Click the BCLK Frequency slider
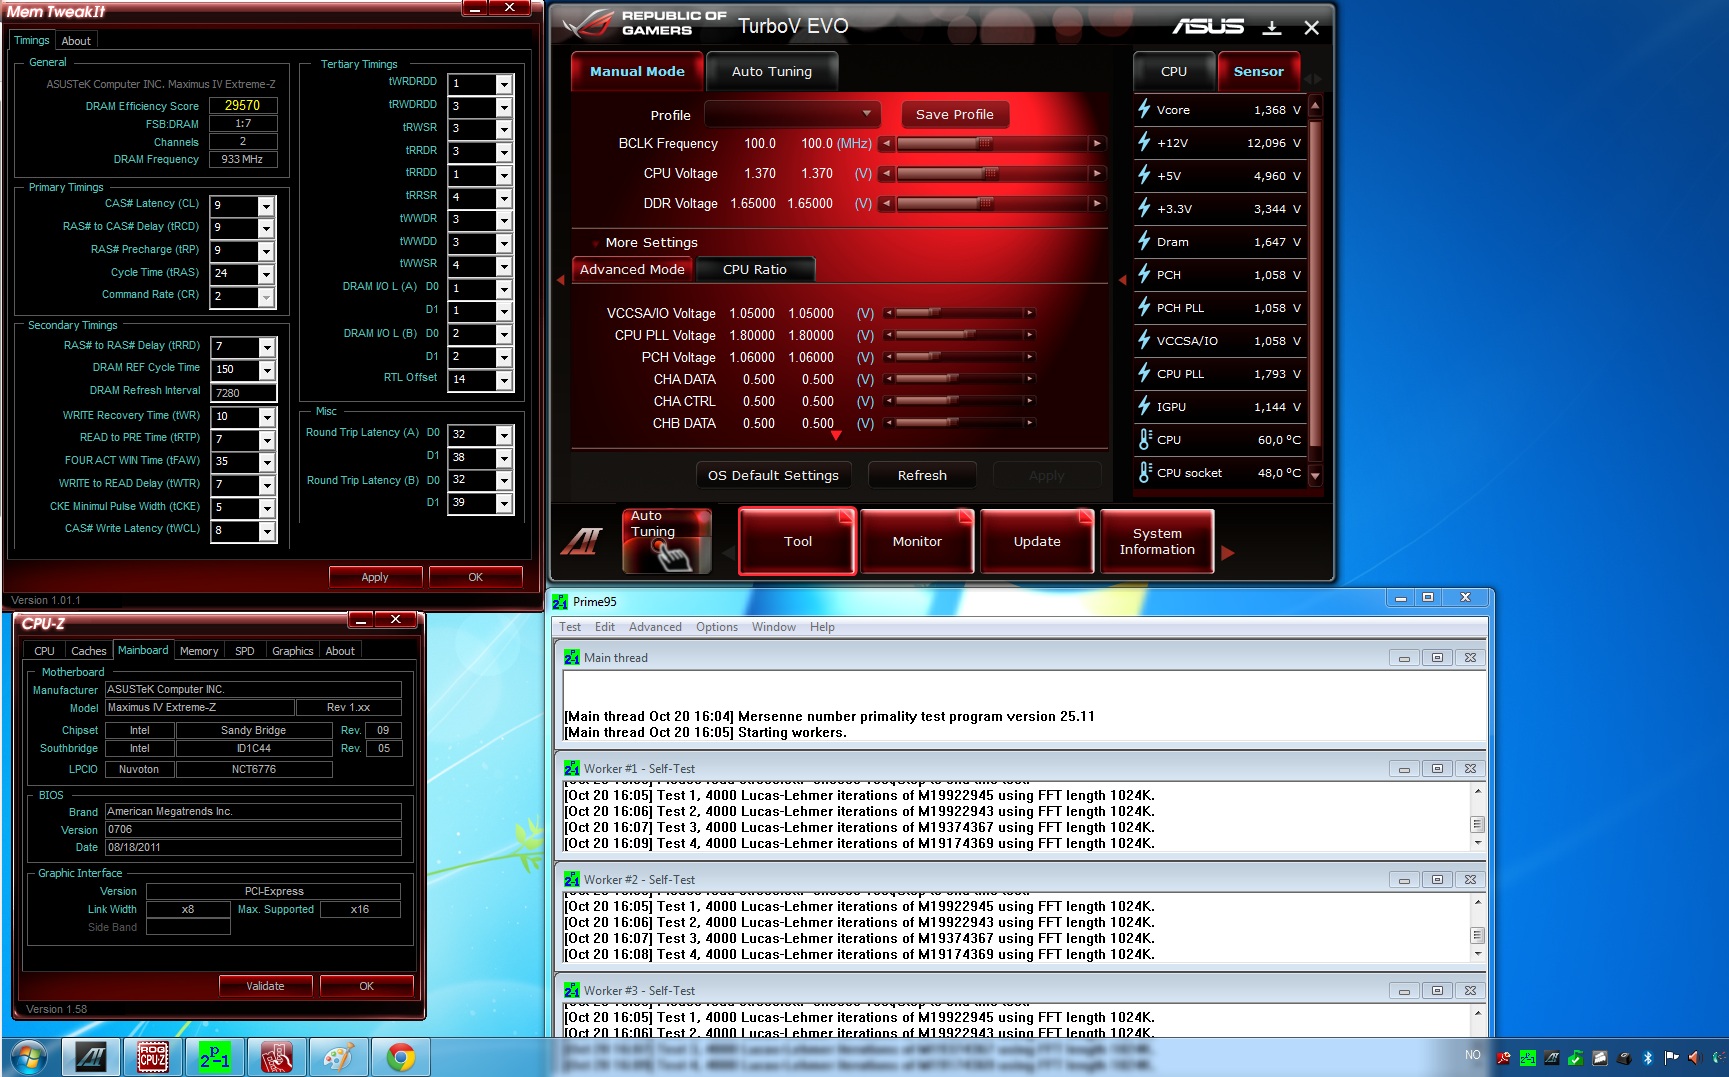This screenshot has width=1729, height=1077. [991, 144]
